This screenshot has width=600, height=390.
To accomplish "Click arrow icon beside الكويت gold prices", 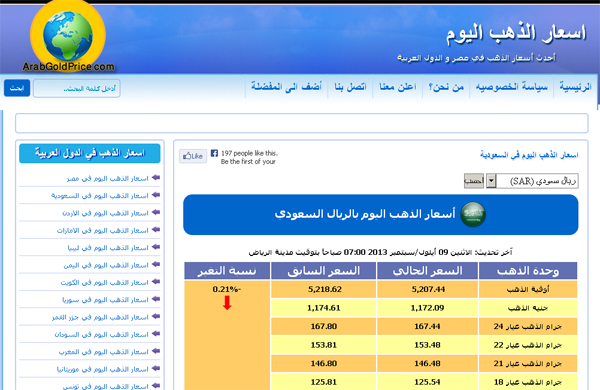I will [156, 282].
